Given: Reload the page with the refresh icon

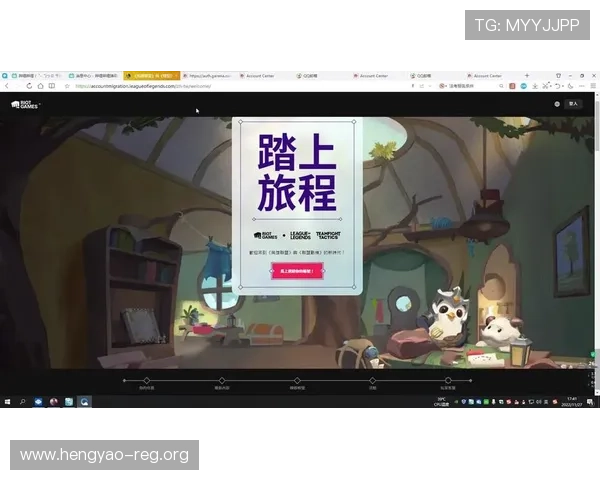Looking at the screenshot, I should pos(29,86).
